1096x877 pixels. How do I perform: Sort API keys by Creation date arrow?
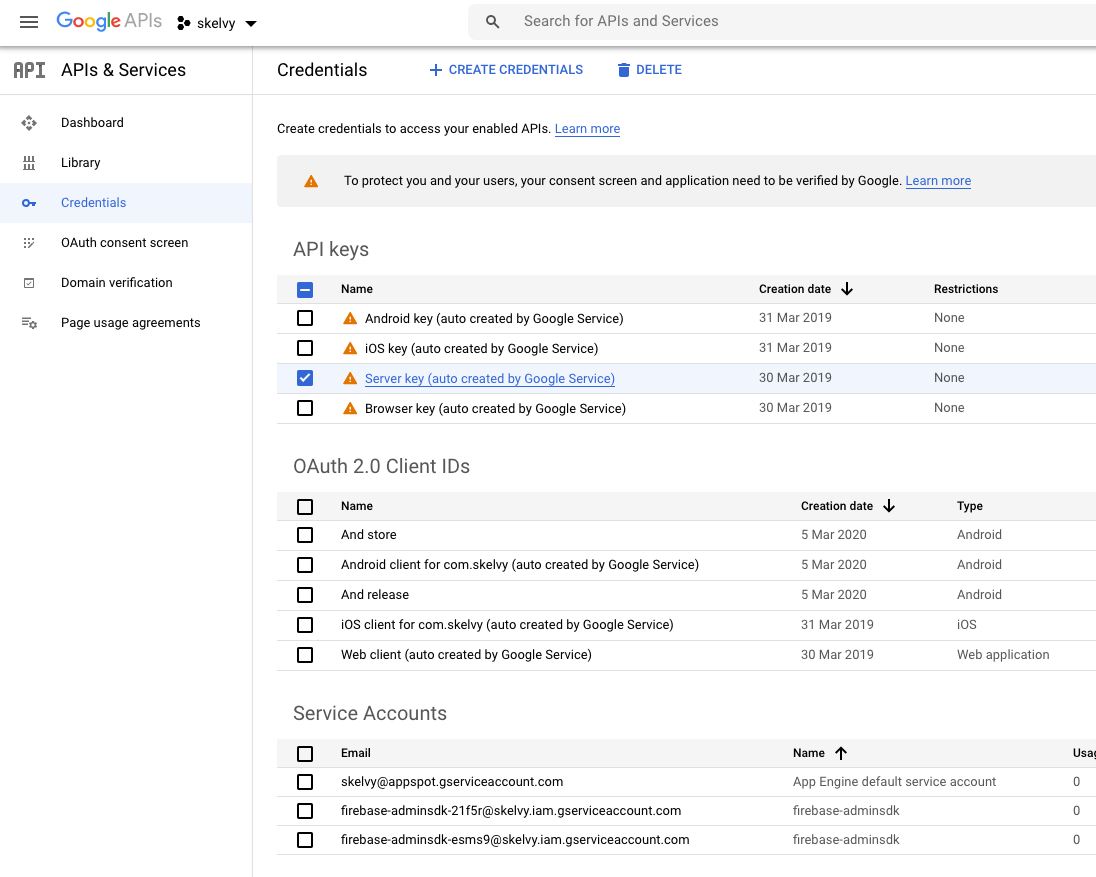tap(847, 289)
